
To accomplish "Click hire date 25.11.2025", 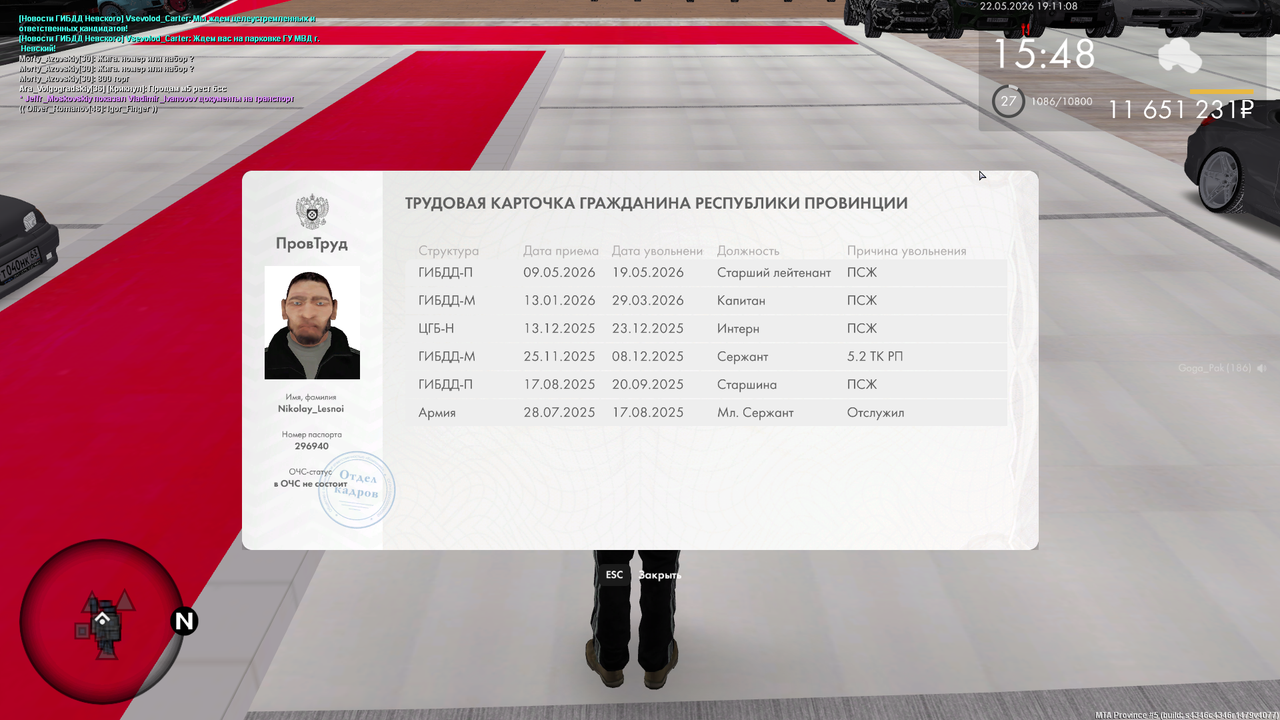I will pyautogui.click(x=559, y=357).
